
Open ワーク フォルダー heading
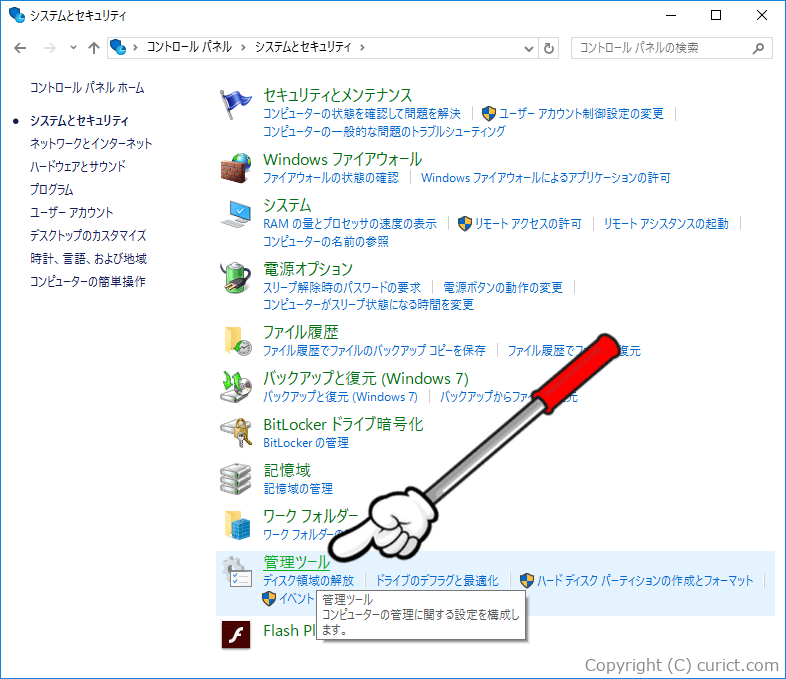pos(311,516)
